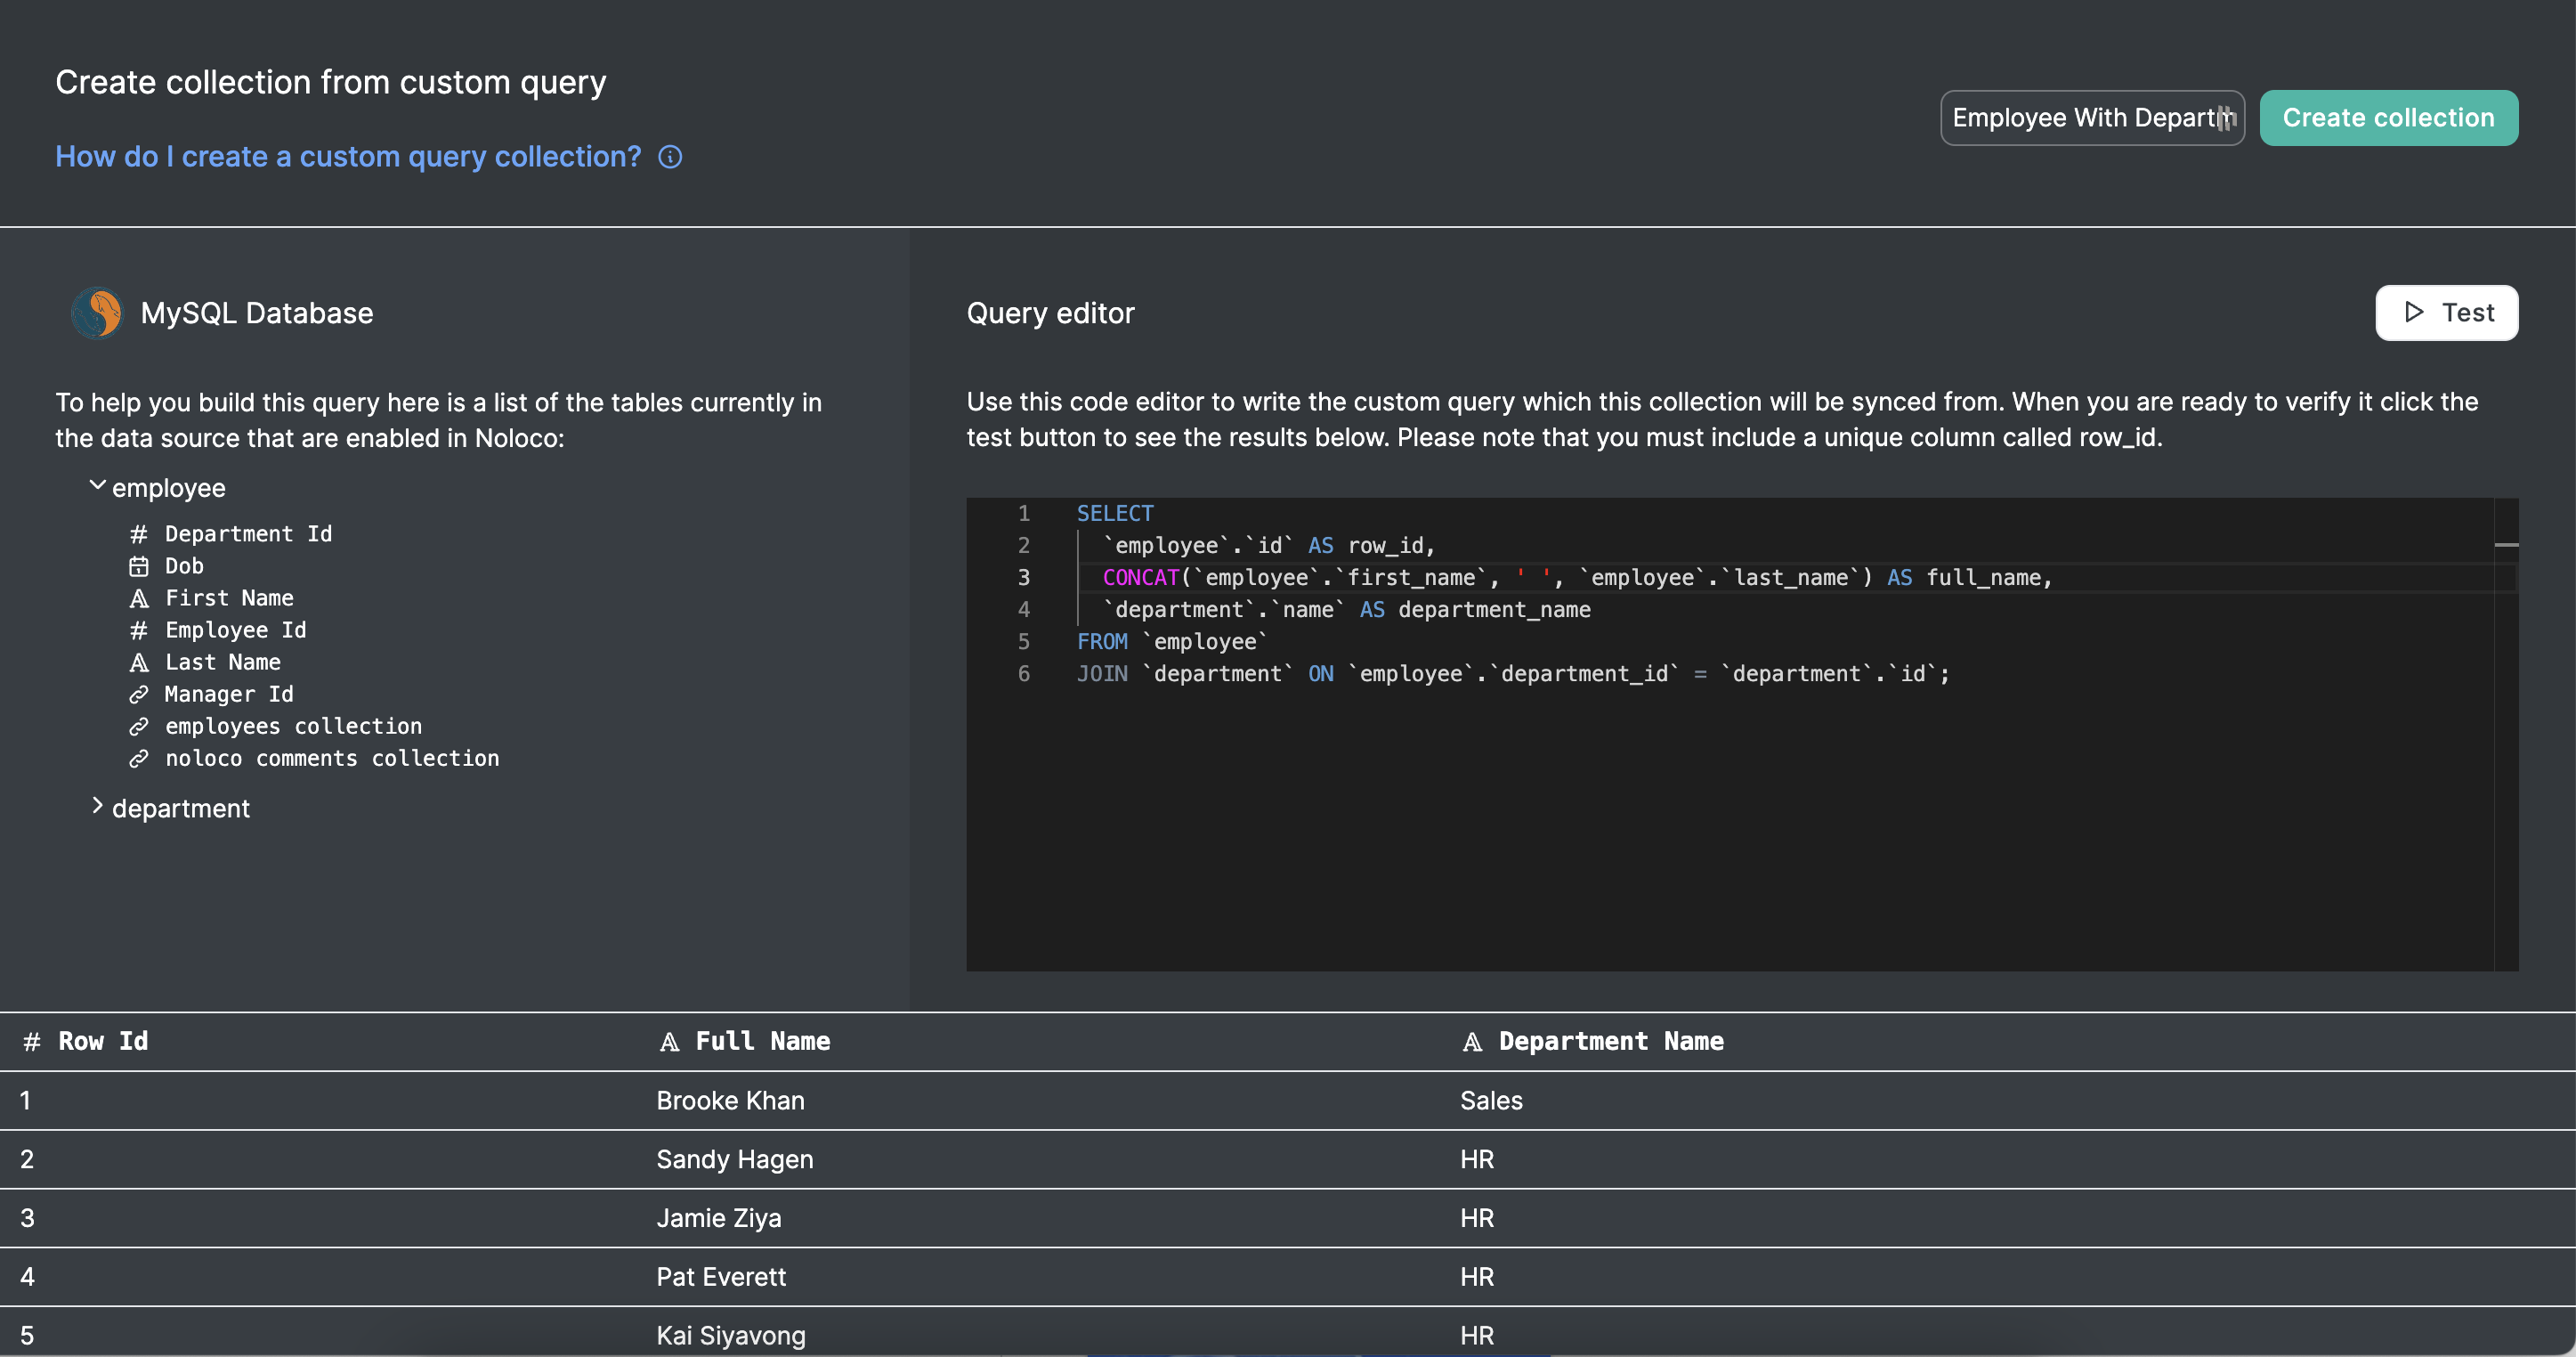Click the editor minimap scrollbar marker
The height and width of the screenshot is (1357, 2576).
[2506, 544]
